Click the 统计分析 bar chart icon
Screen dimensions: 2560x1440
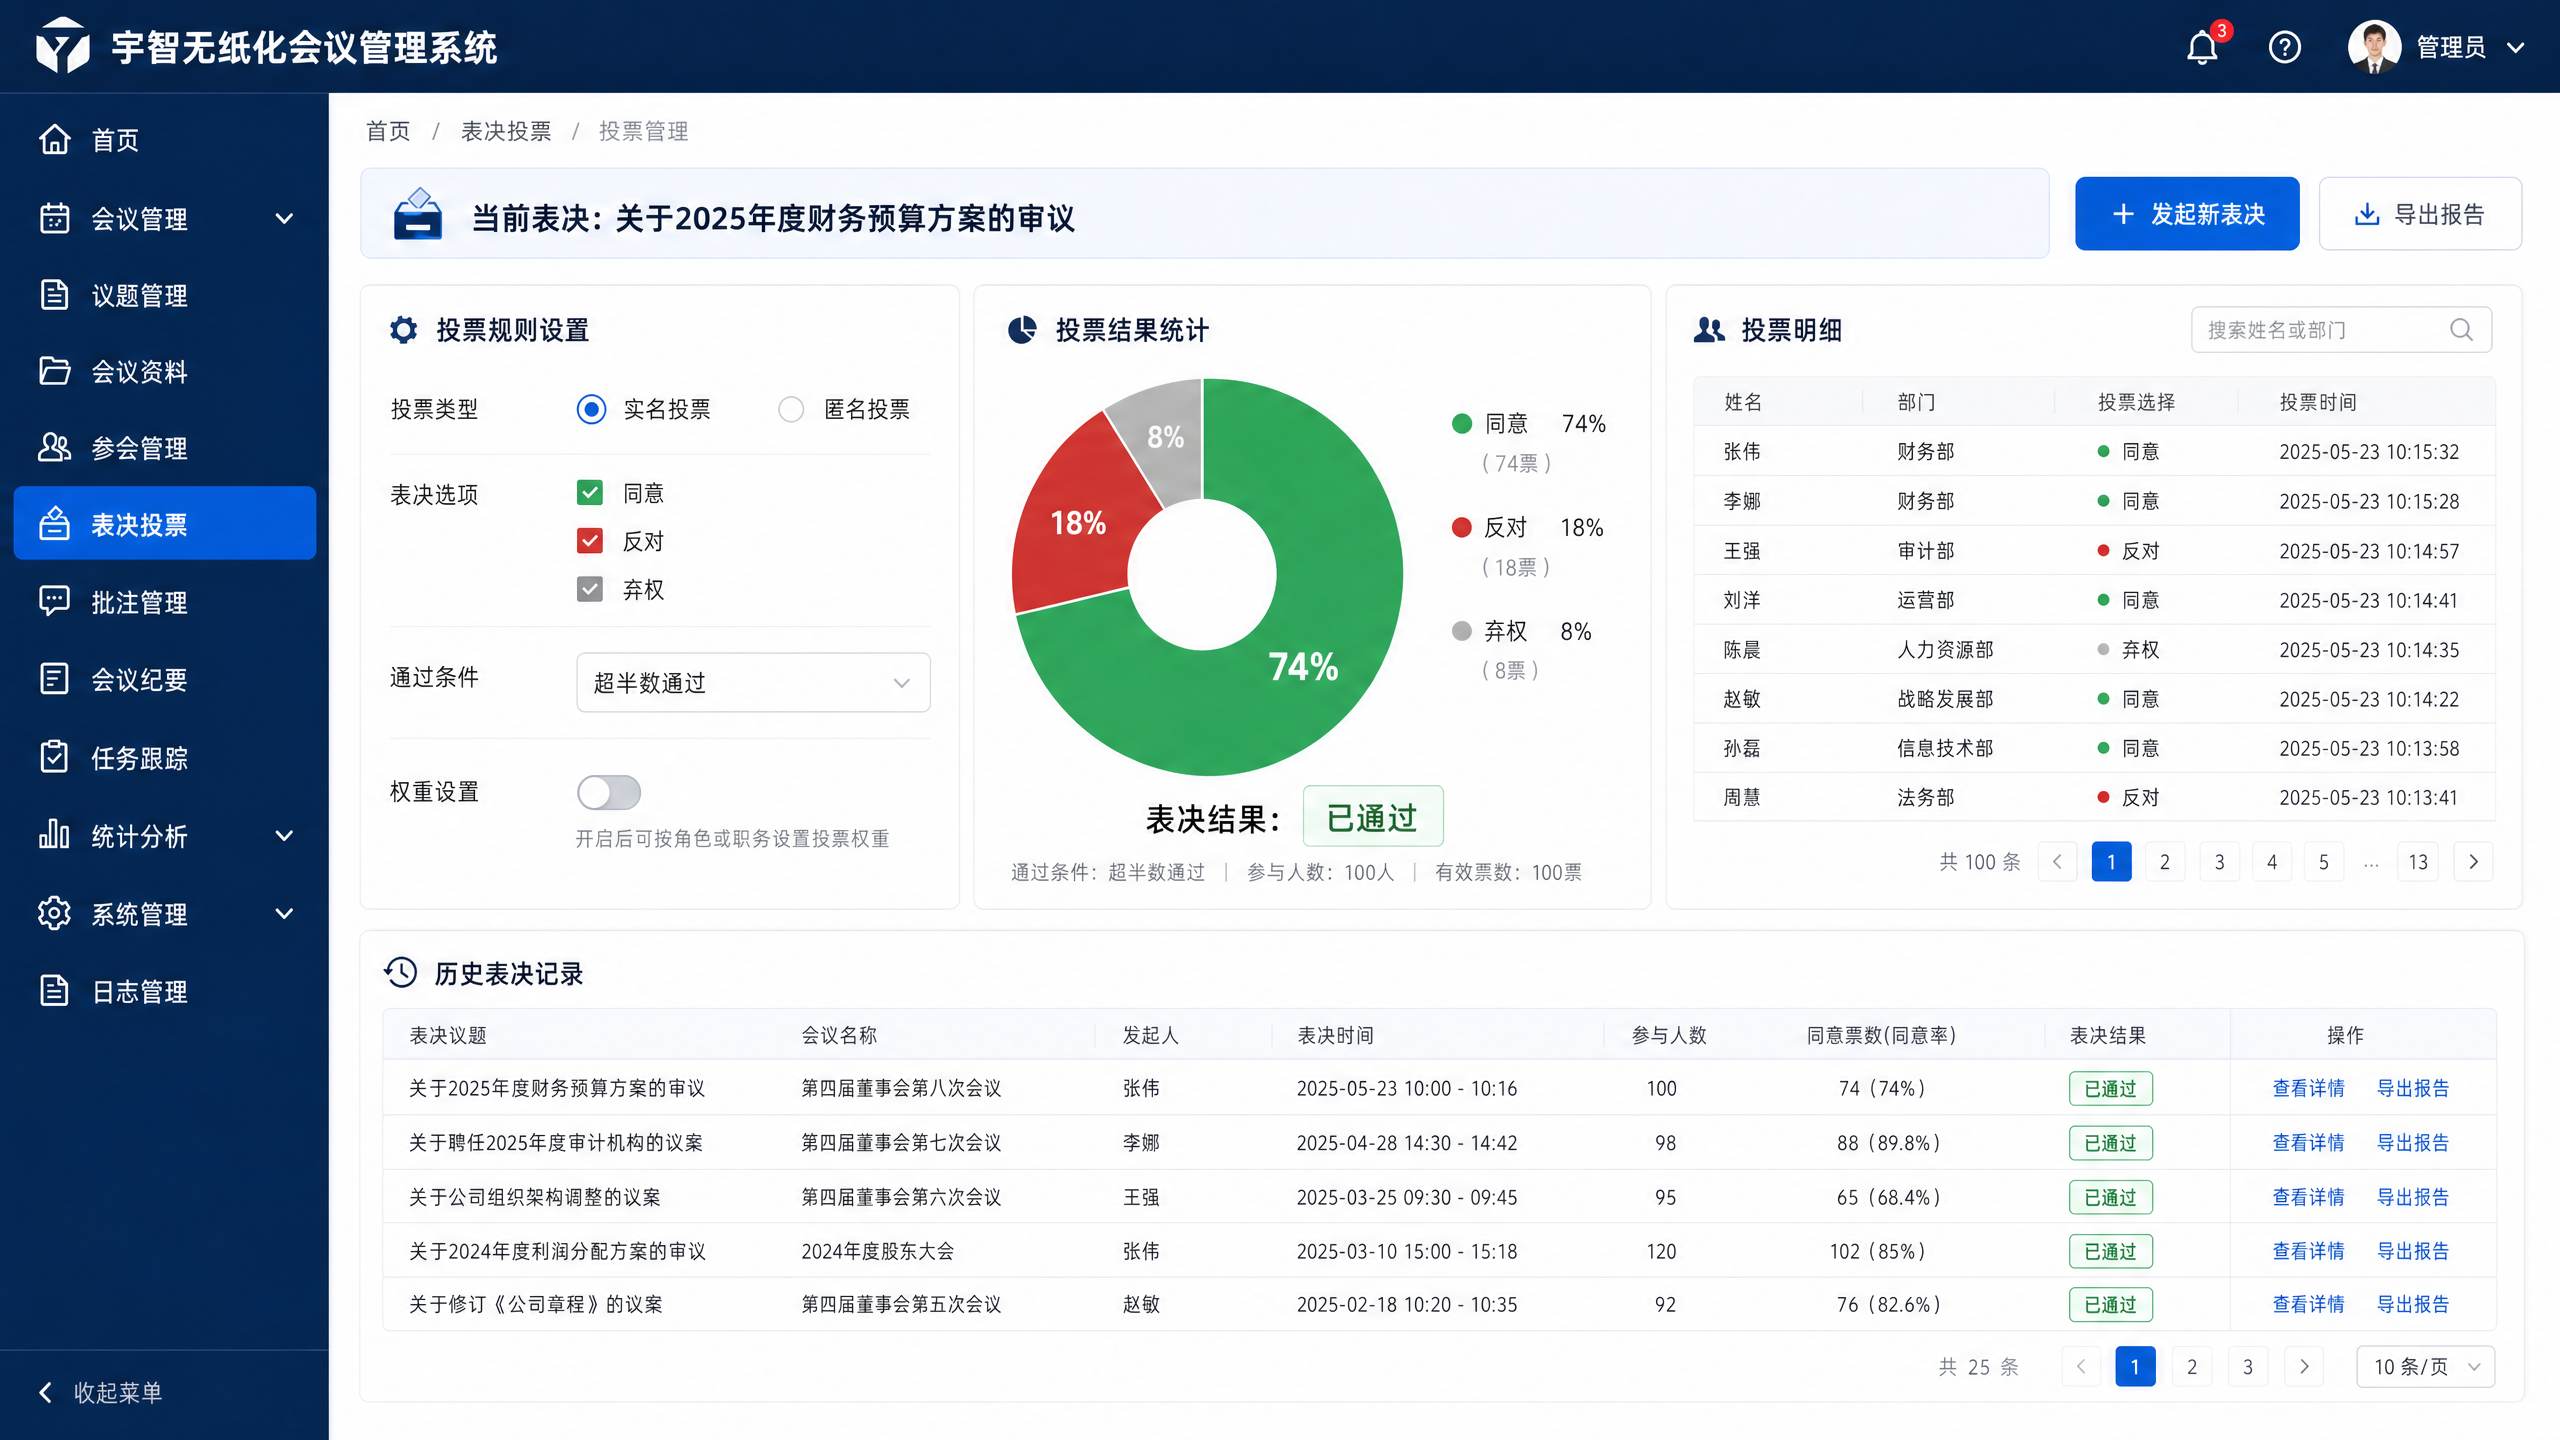click(x=55, y=834)
